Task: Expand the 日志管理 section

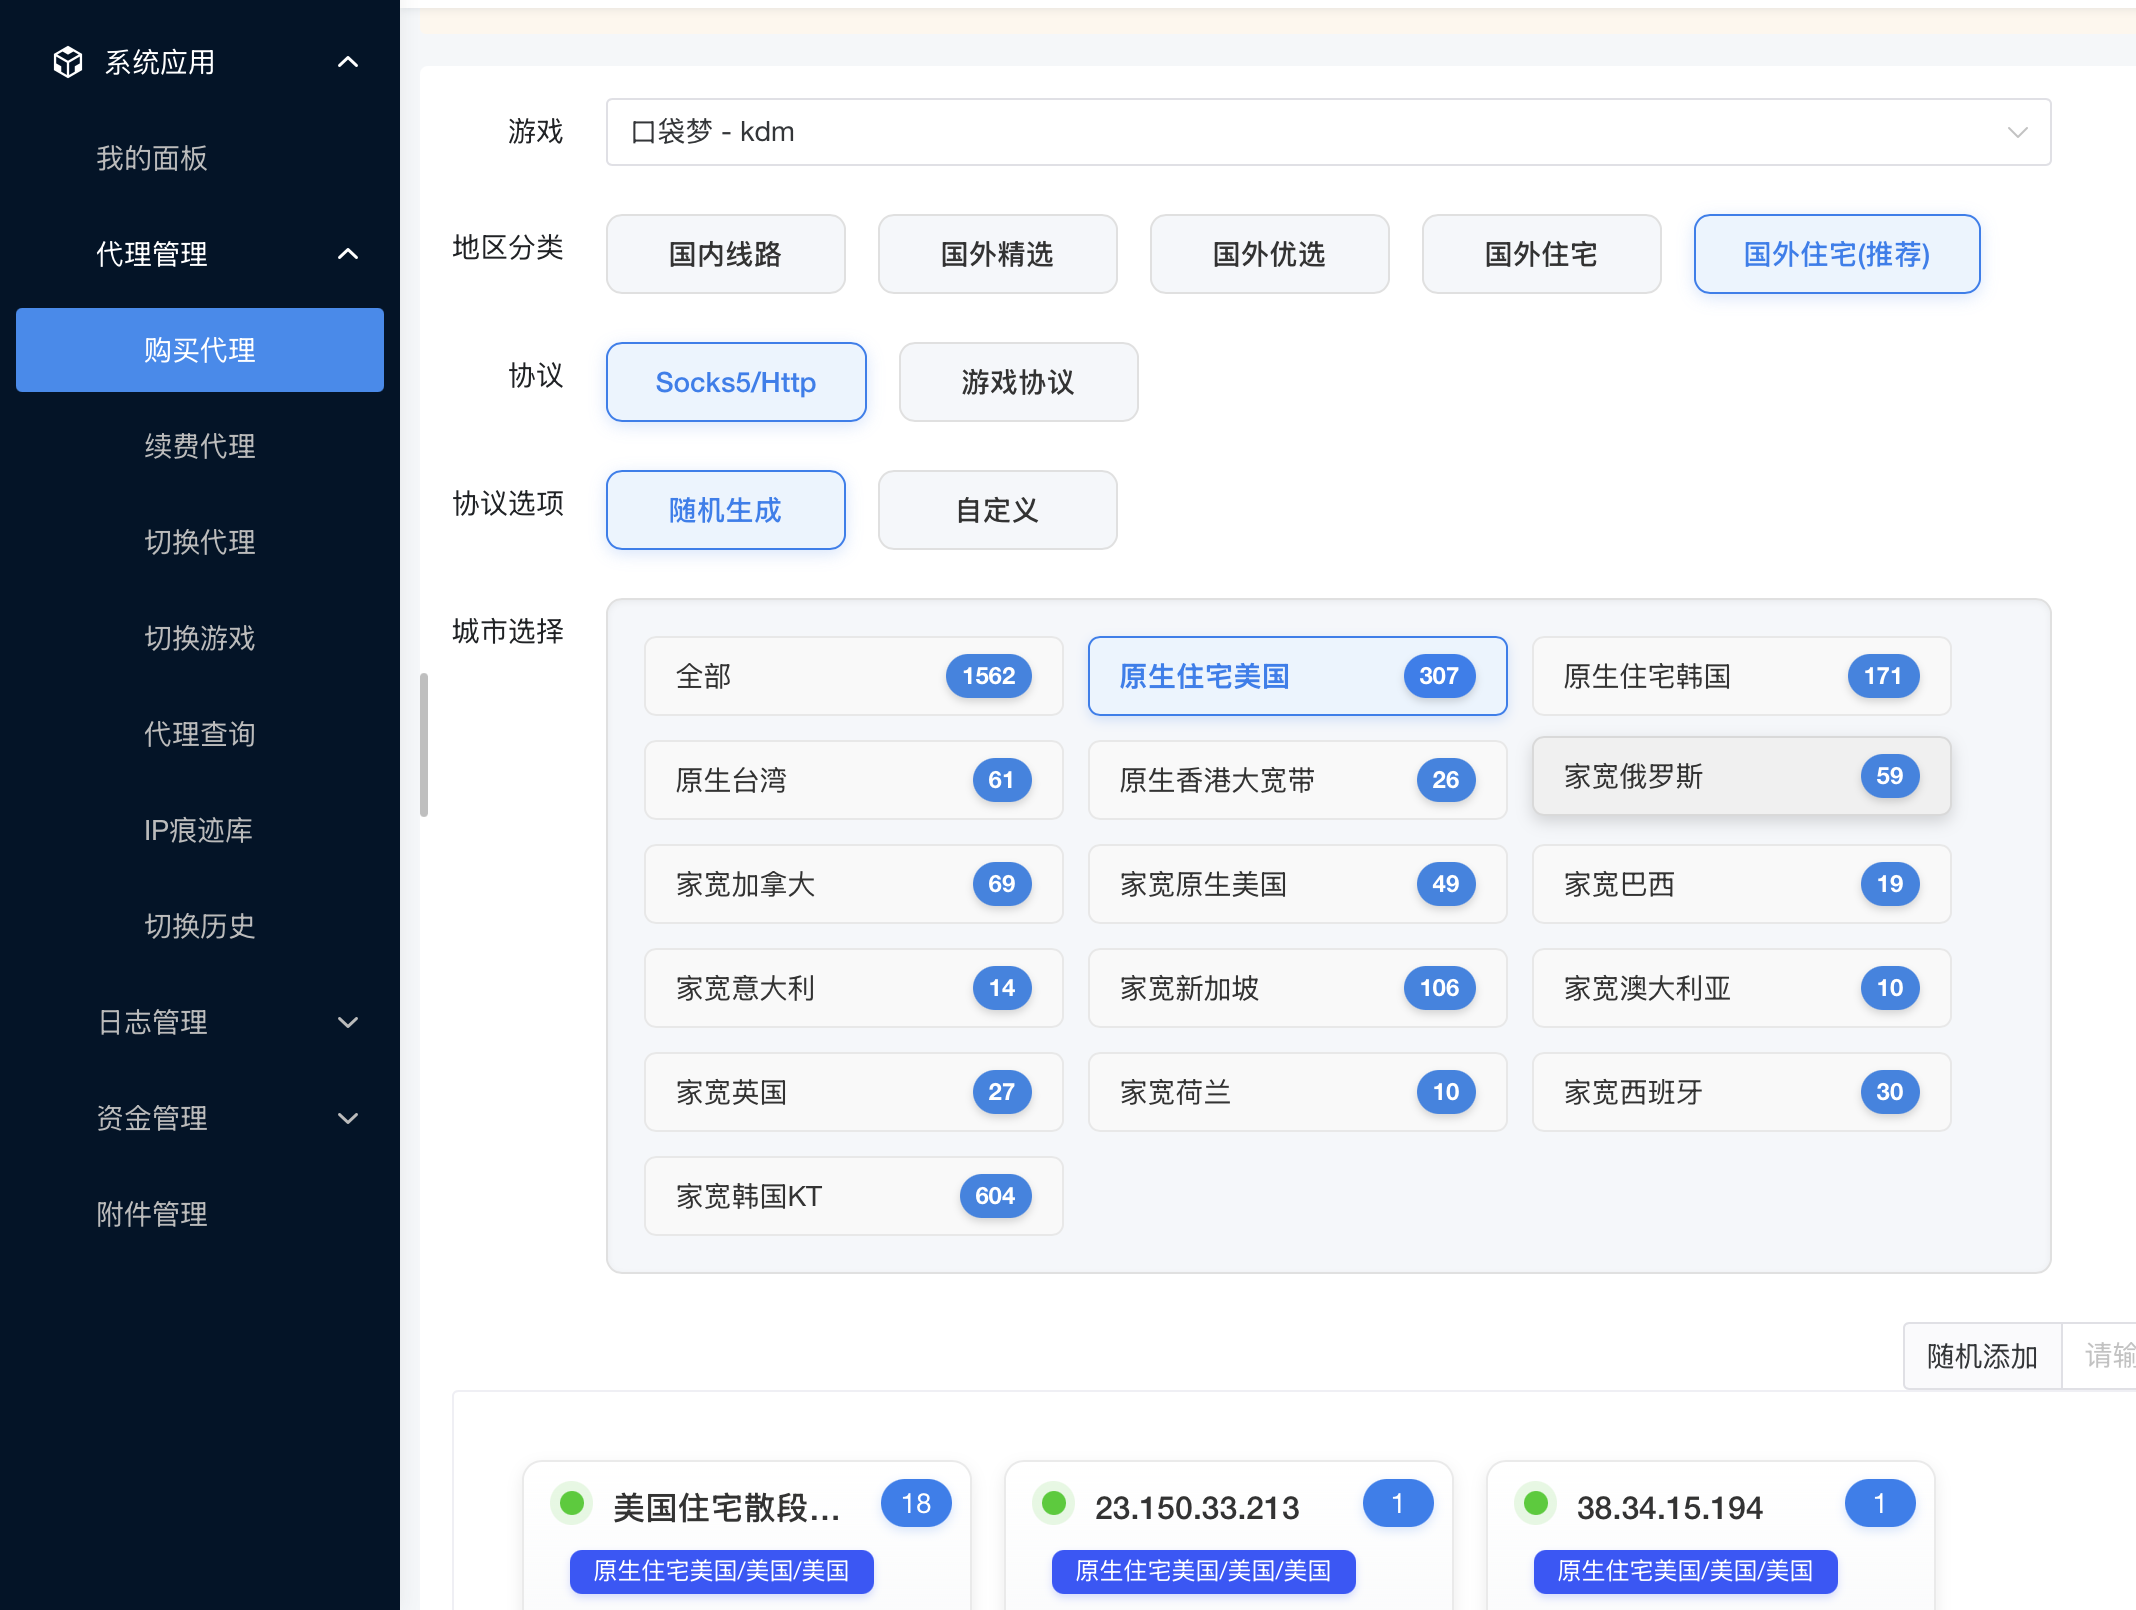Action: coord(199,1022)
